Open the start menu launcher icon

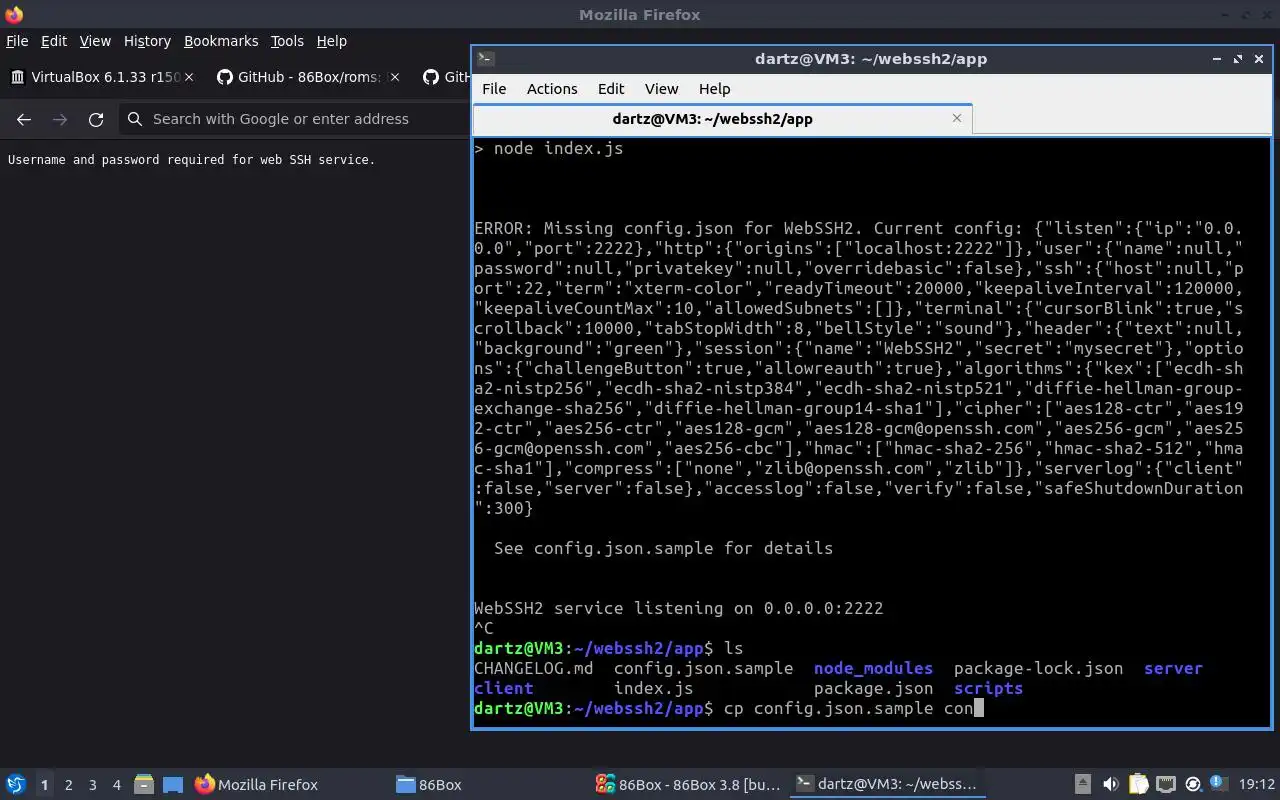pos(16,785)
